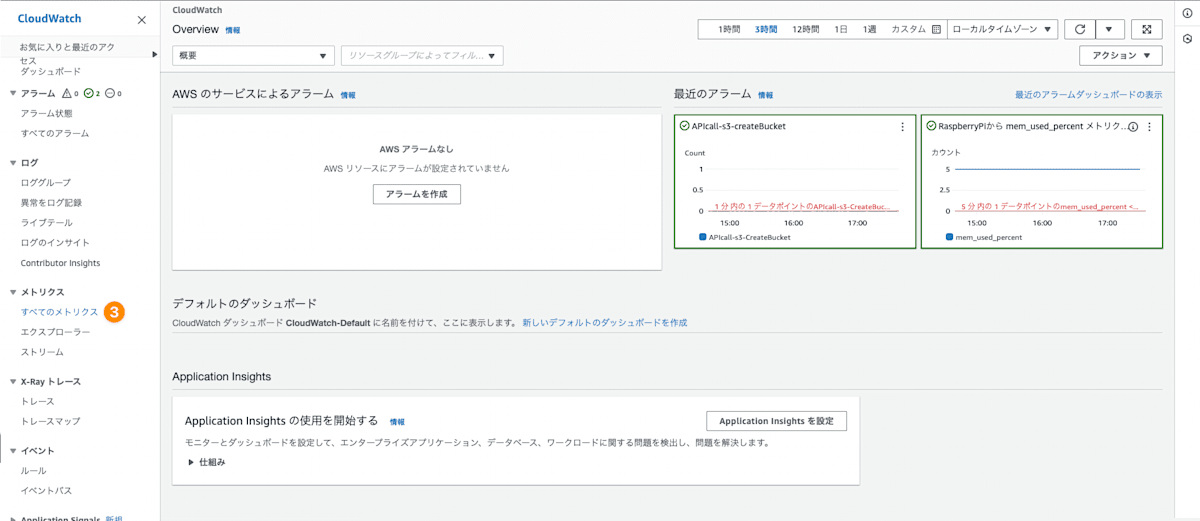This screenshot has width=1200, height=521.
Task: Open the 概要 dropdown
Action: (253, 56)
